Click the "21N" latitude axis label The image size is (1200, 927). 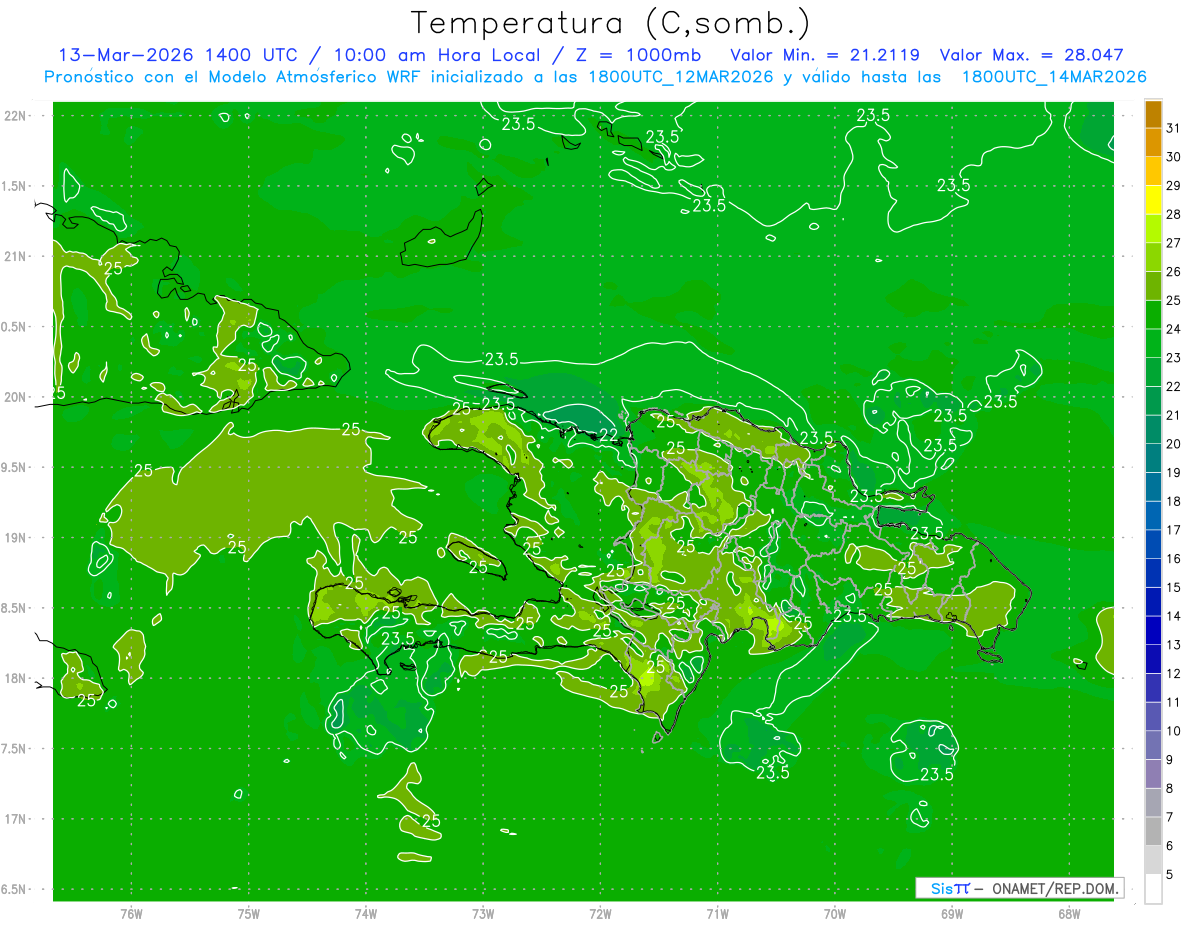click(16, 256)
